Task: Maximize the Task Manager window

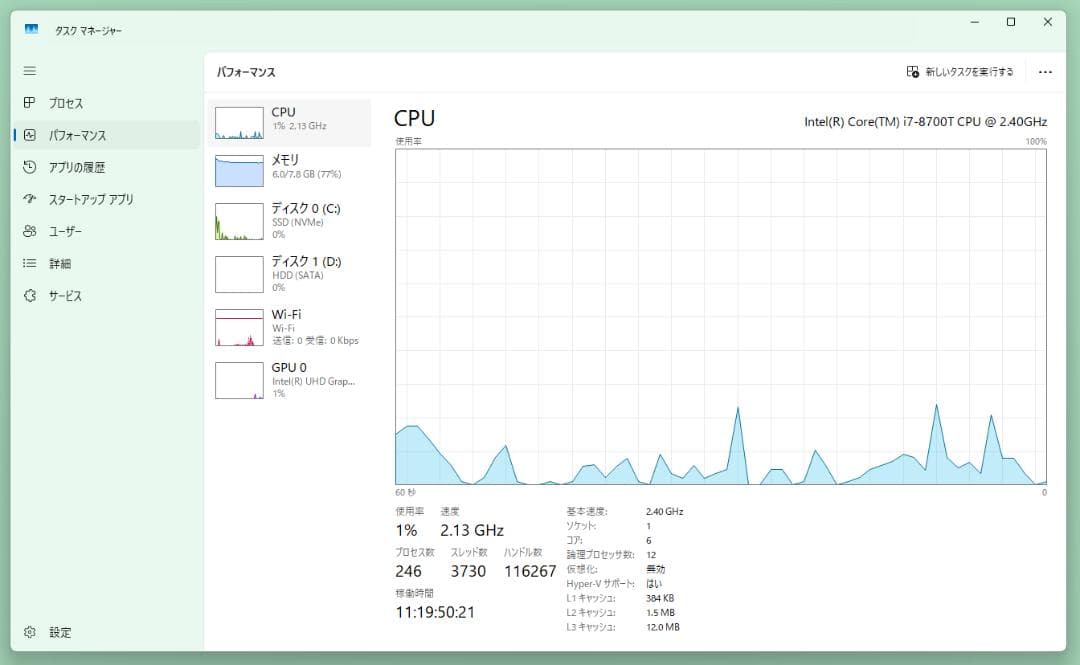Action: [x=1011, y=22]
